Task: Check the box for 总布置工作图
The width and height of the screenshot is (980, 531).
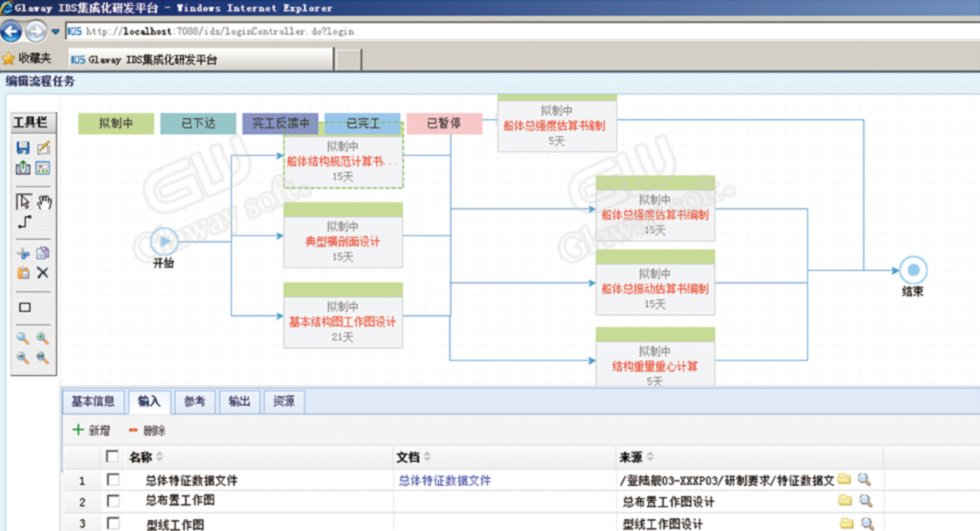Action: (113, 501)
